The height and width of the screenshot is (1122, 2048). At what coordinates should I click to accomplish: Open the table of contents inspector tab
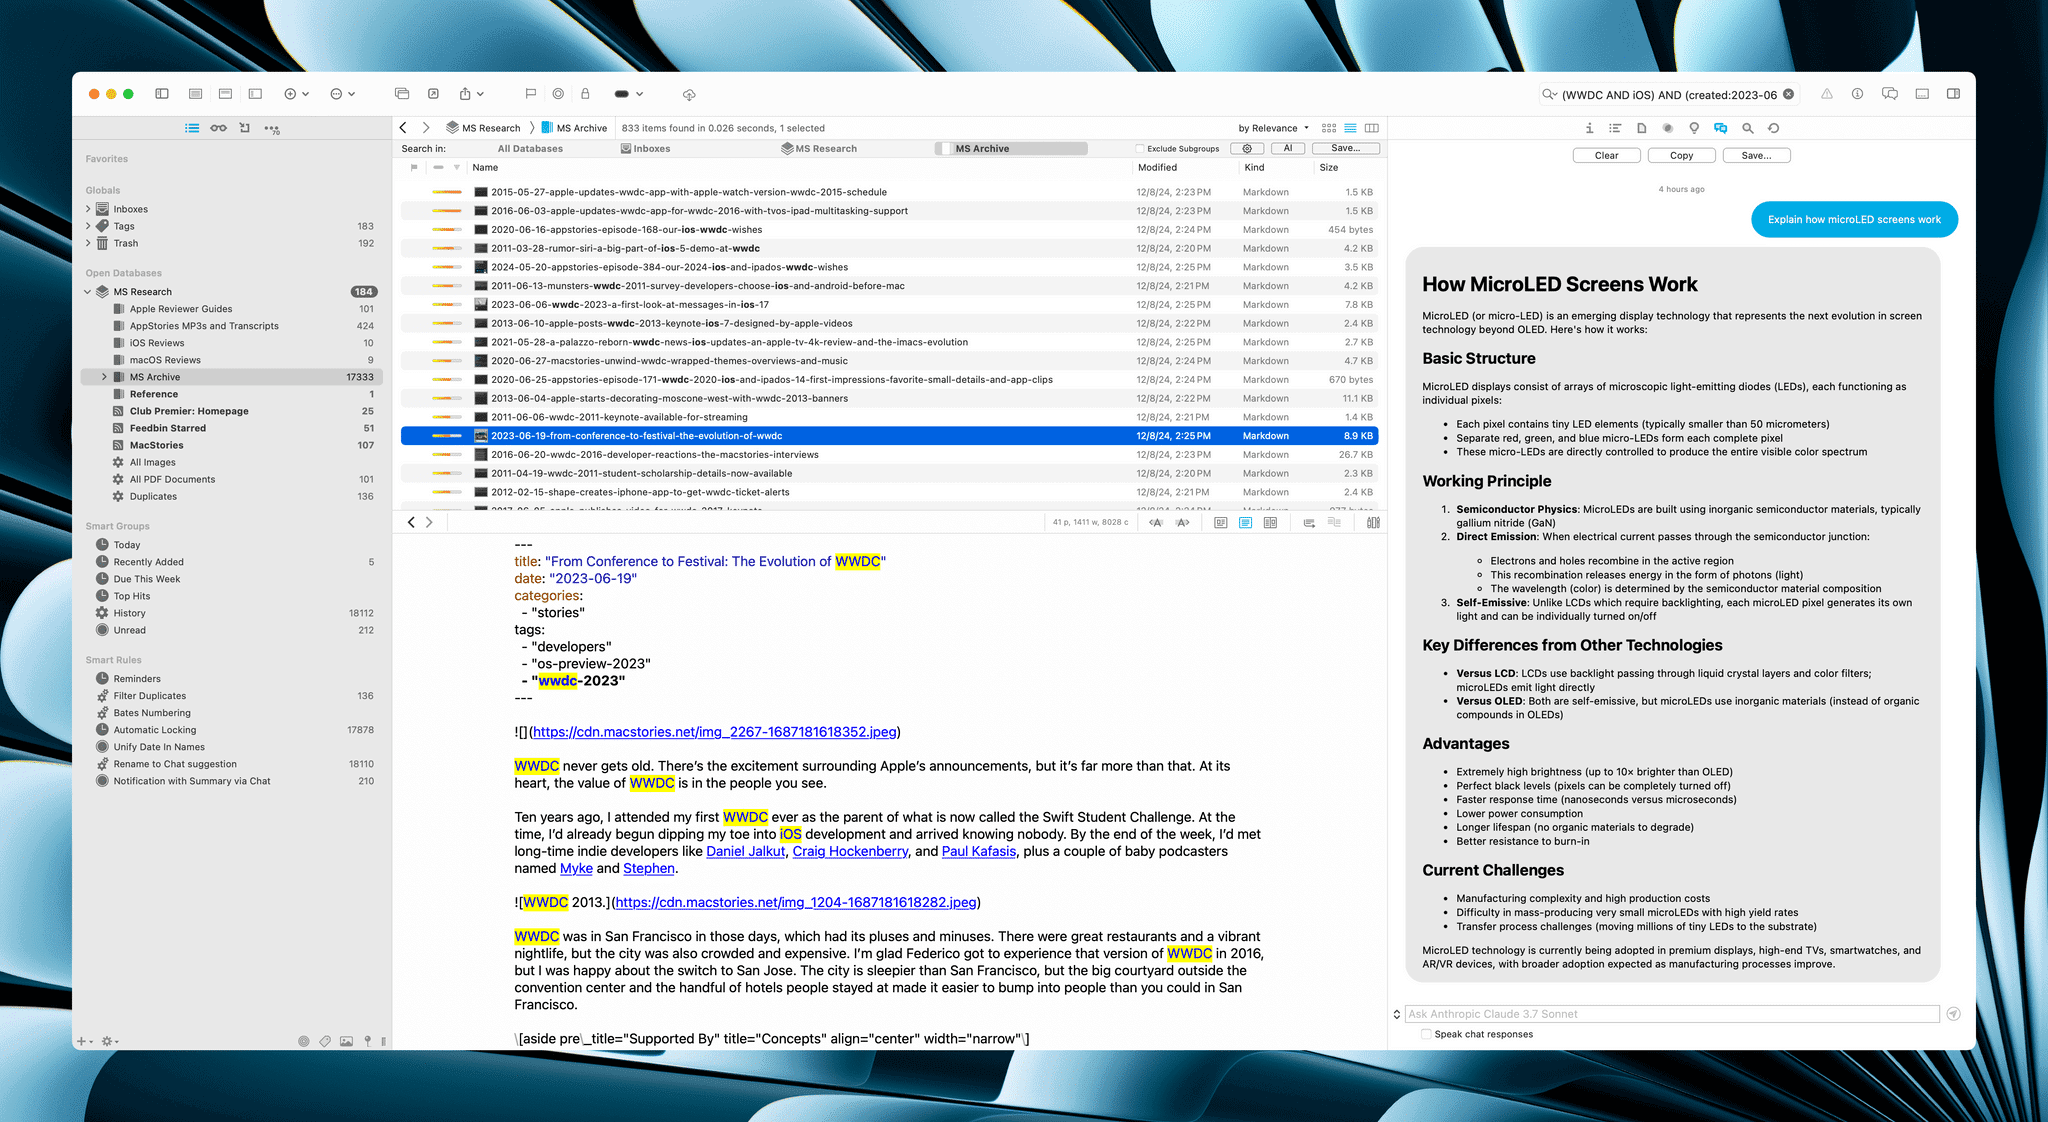tap(1615, 128)
